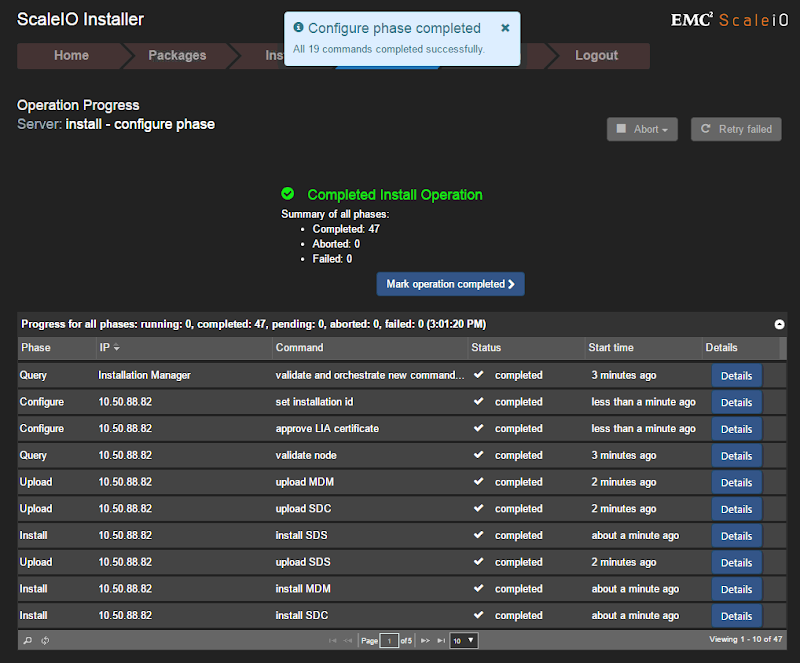Click the table search magnifier icon
Image resolution: width=800 pixels, height=663 pixels.
(x=28, y=640)
